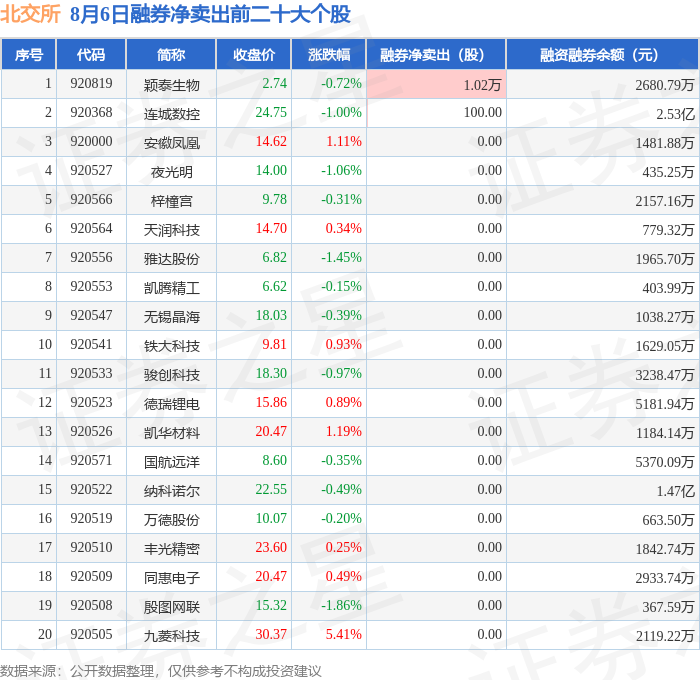This screenshot has width=700, height=680.
Task: Select the 涨跌幅 column header
Action: 329,54
